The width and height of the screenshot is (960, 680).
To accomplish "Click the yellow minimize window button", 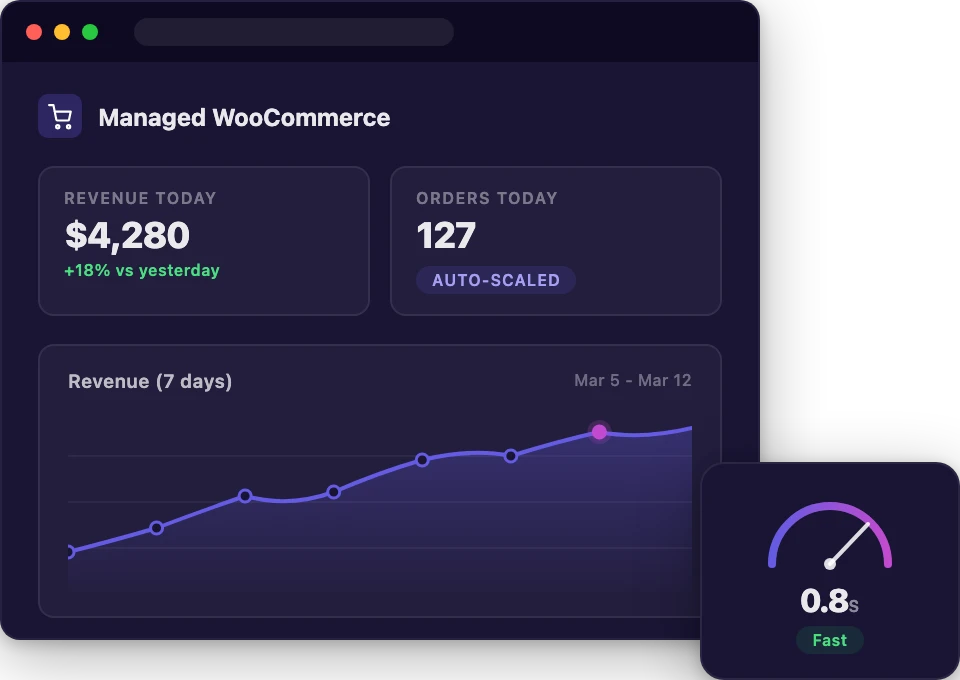I will [62, 32].
